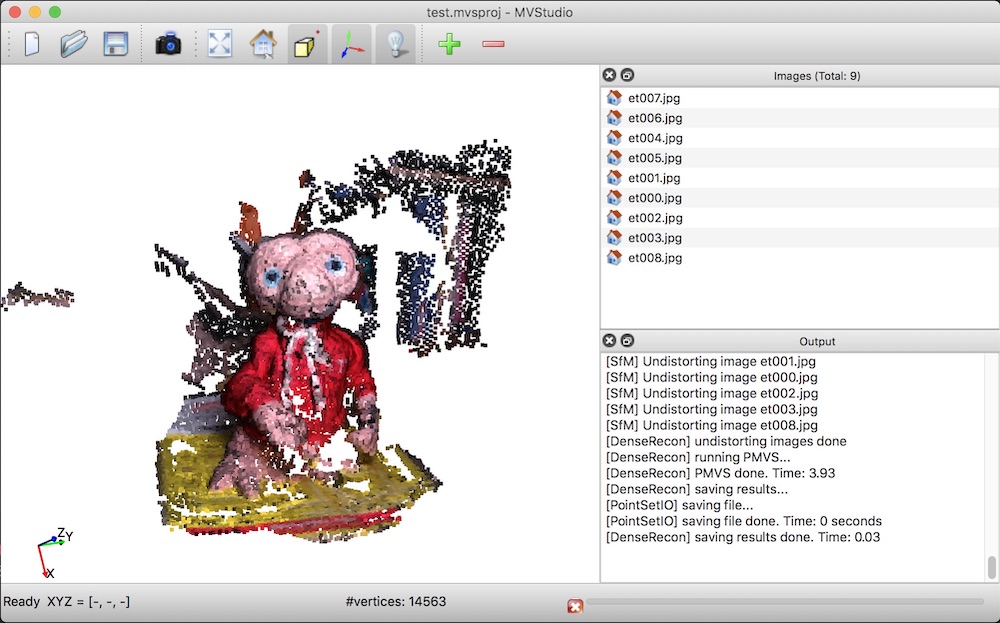Select et005.jpg in the Images list

click(800, 158)
